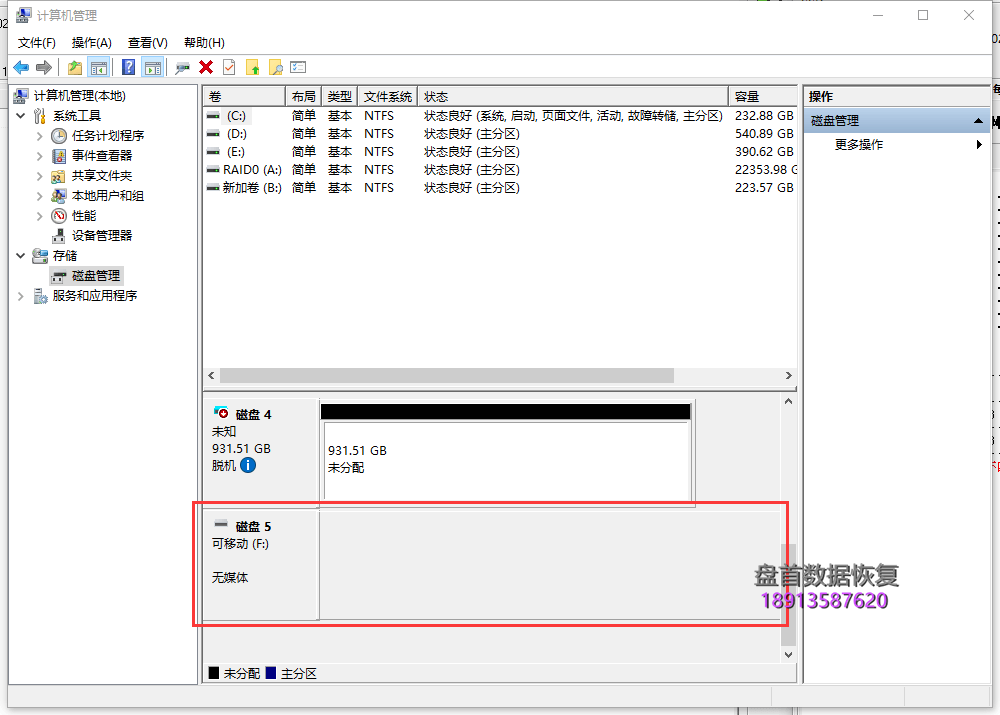Expand the 任务计划程序 tree node

tap(40, 136)
